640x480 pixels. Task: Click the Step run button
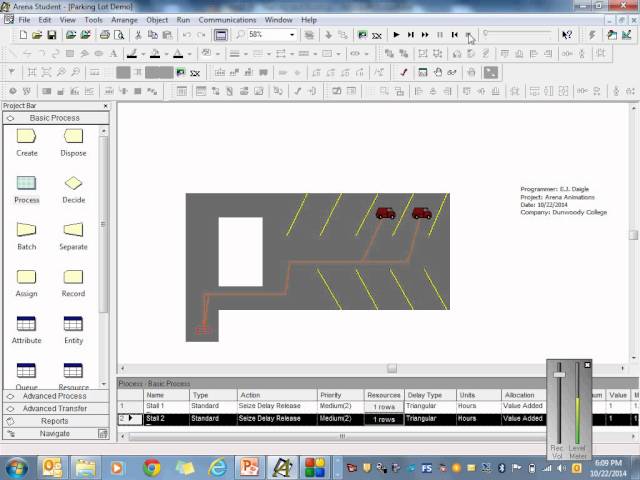pos(411,35)
